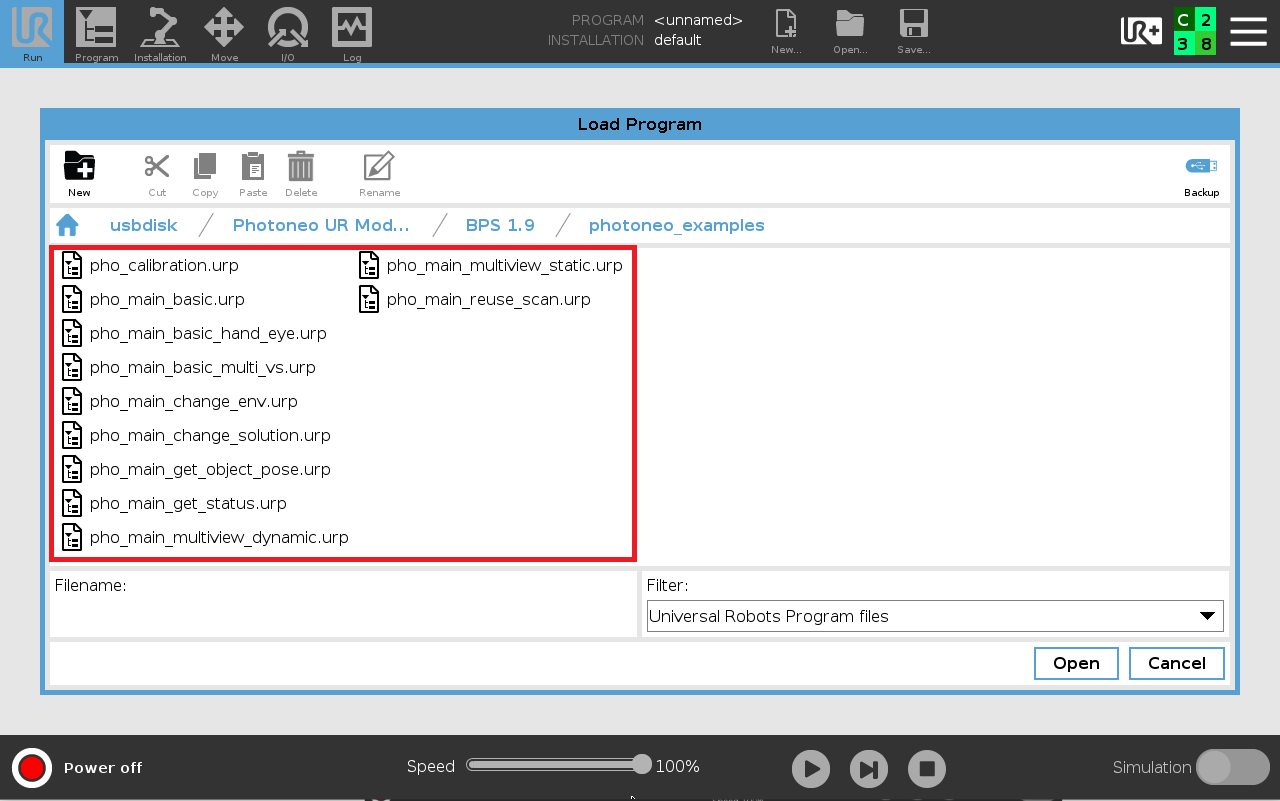Click the file icon beside pho_calibration.urp

pyautogui.click(x=72, y=265)
